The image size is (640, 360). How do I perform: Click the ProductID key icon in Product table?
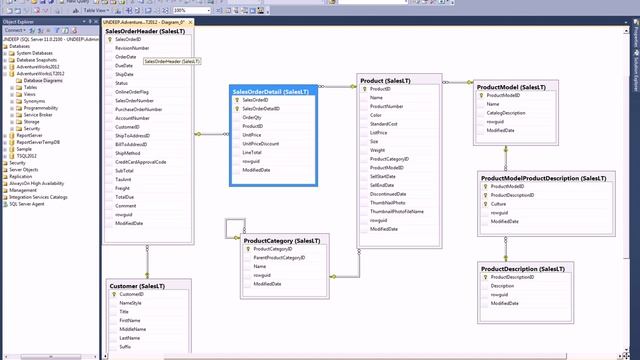[x=364, y=89]
